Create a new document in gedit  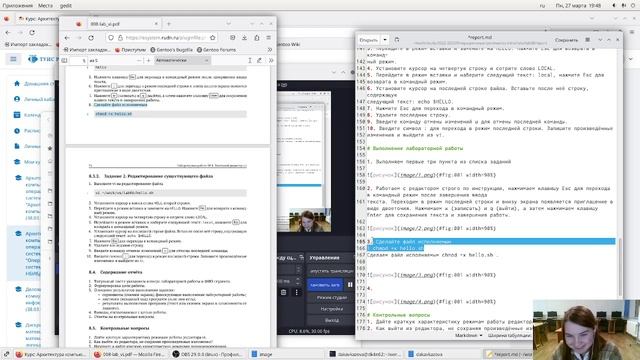click(x=397, y=40)
